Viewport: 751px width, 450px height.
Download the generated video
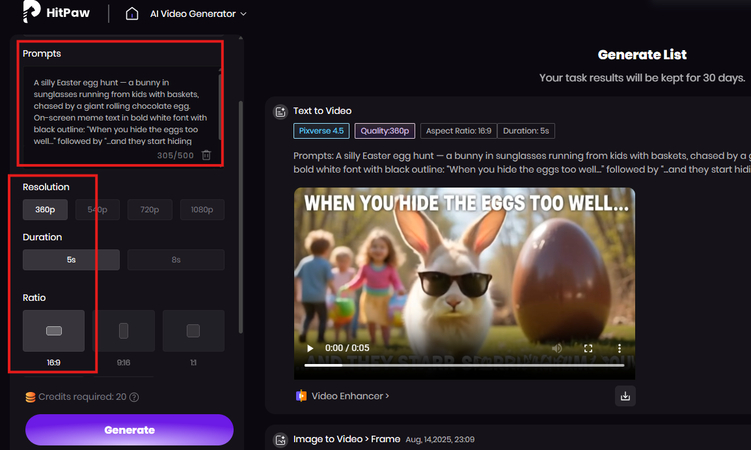pos(625,396)
